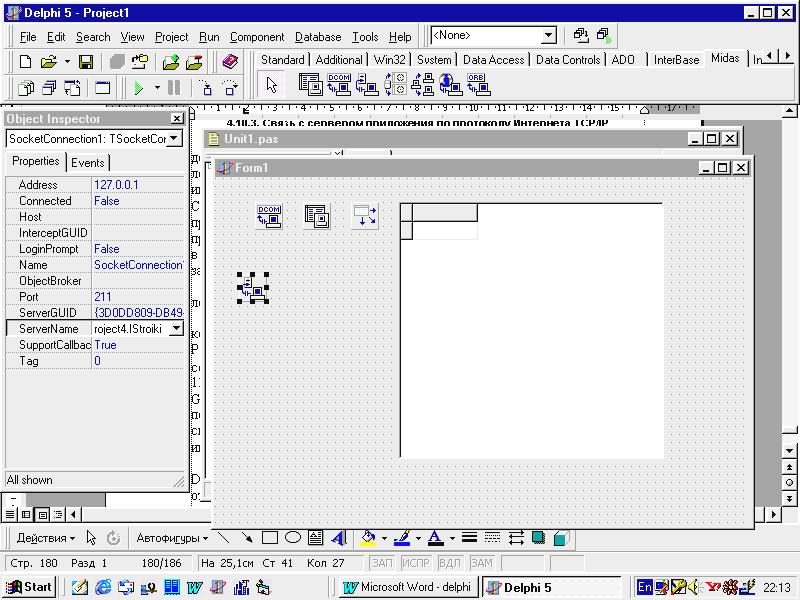Switch to the Events tab
800x600 pixels.
(88, 163)
